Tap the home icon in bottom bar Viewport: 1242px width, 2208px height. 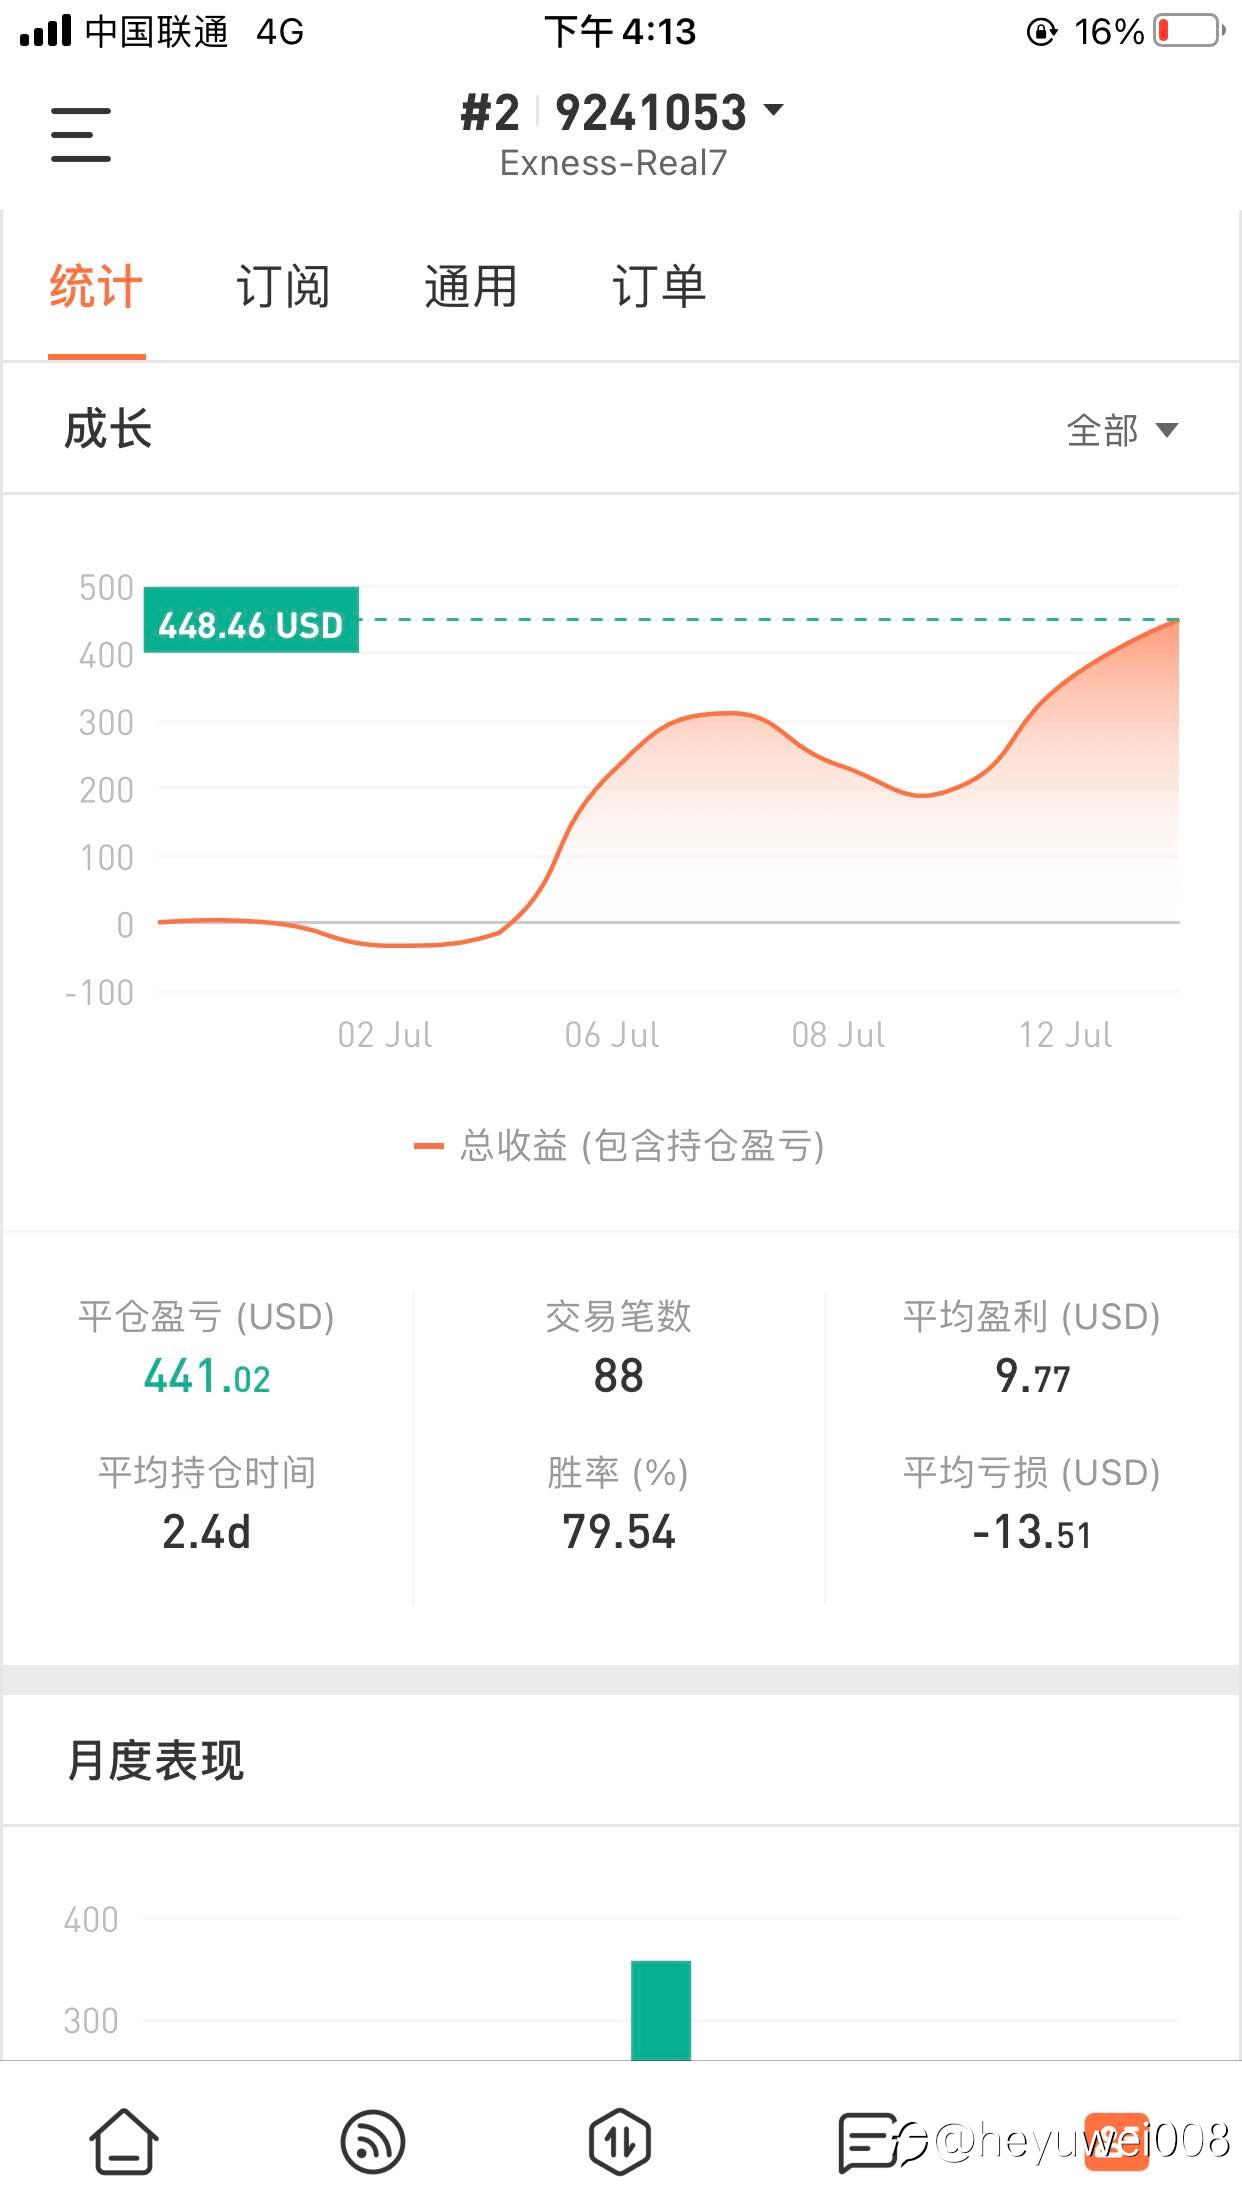pyautogui.click(x=124, y=2141)
